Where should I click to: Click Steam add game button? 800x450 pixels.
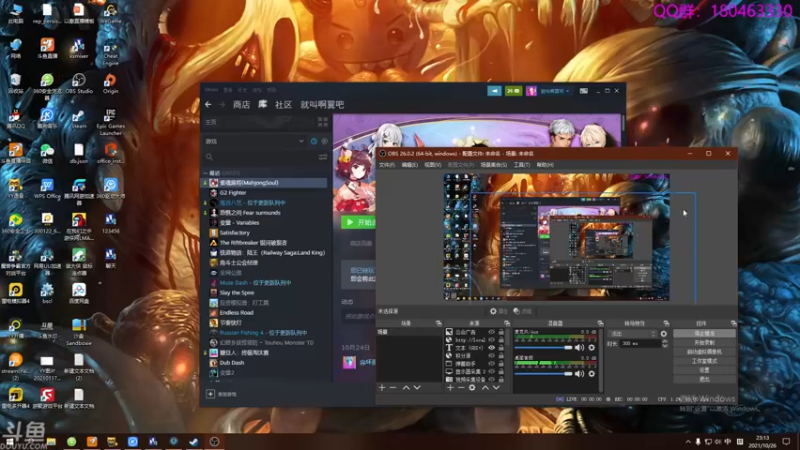(x=222, y=394)
